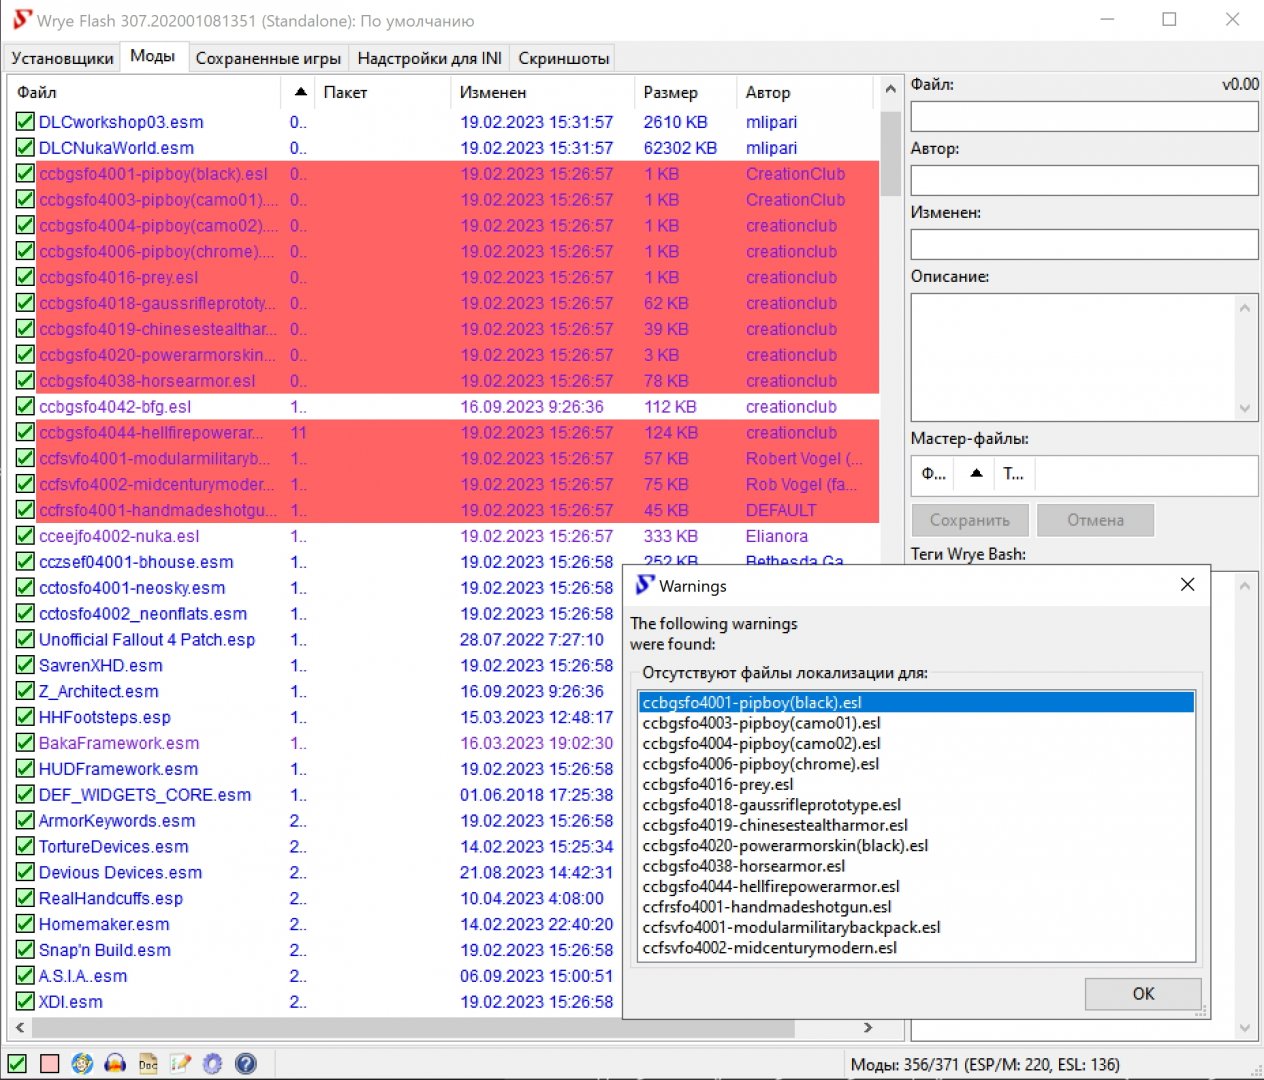Switch to the Установщики tab
The width and height of the screenshot is (1264, 1080).
(x=62, y=58)
